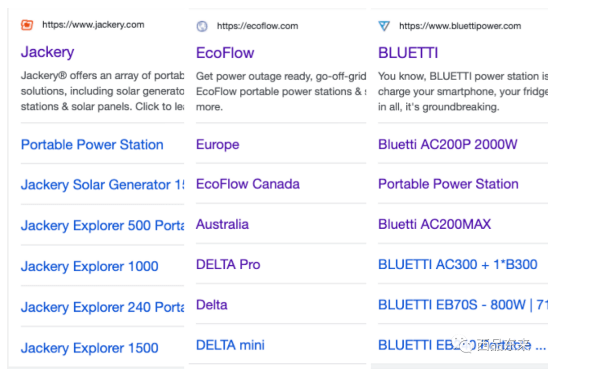Visit the EcoFlow Europe sitelink
The image size is (589, 379).
tap(217, 145)
